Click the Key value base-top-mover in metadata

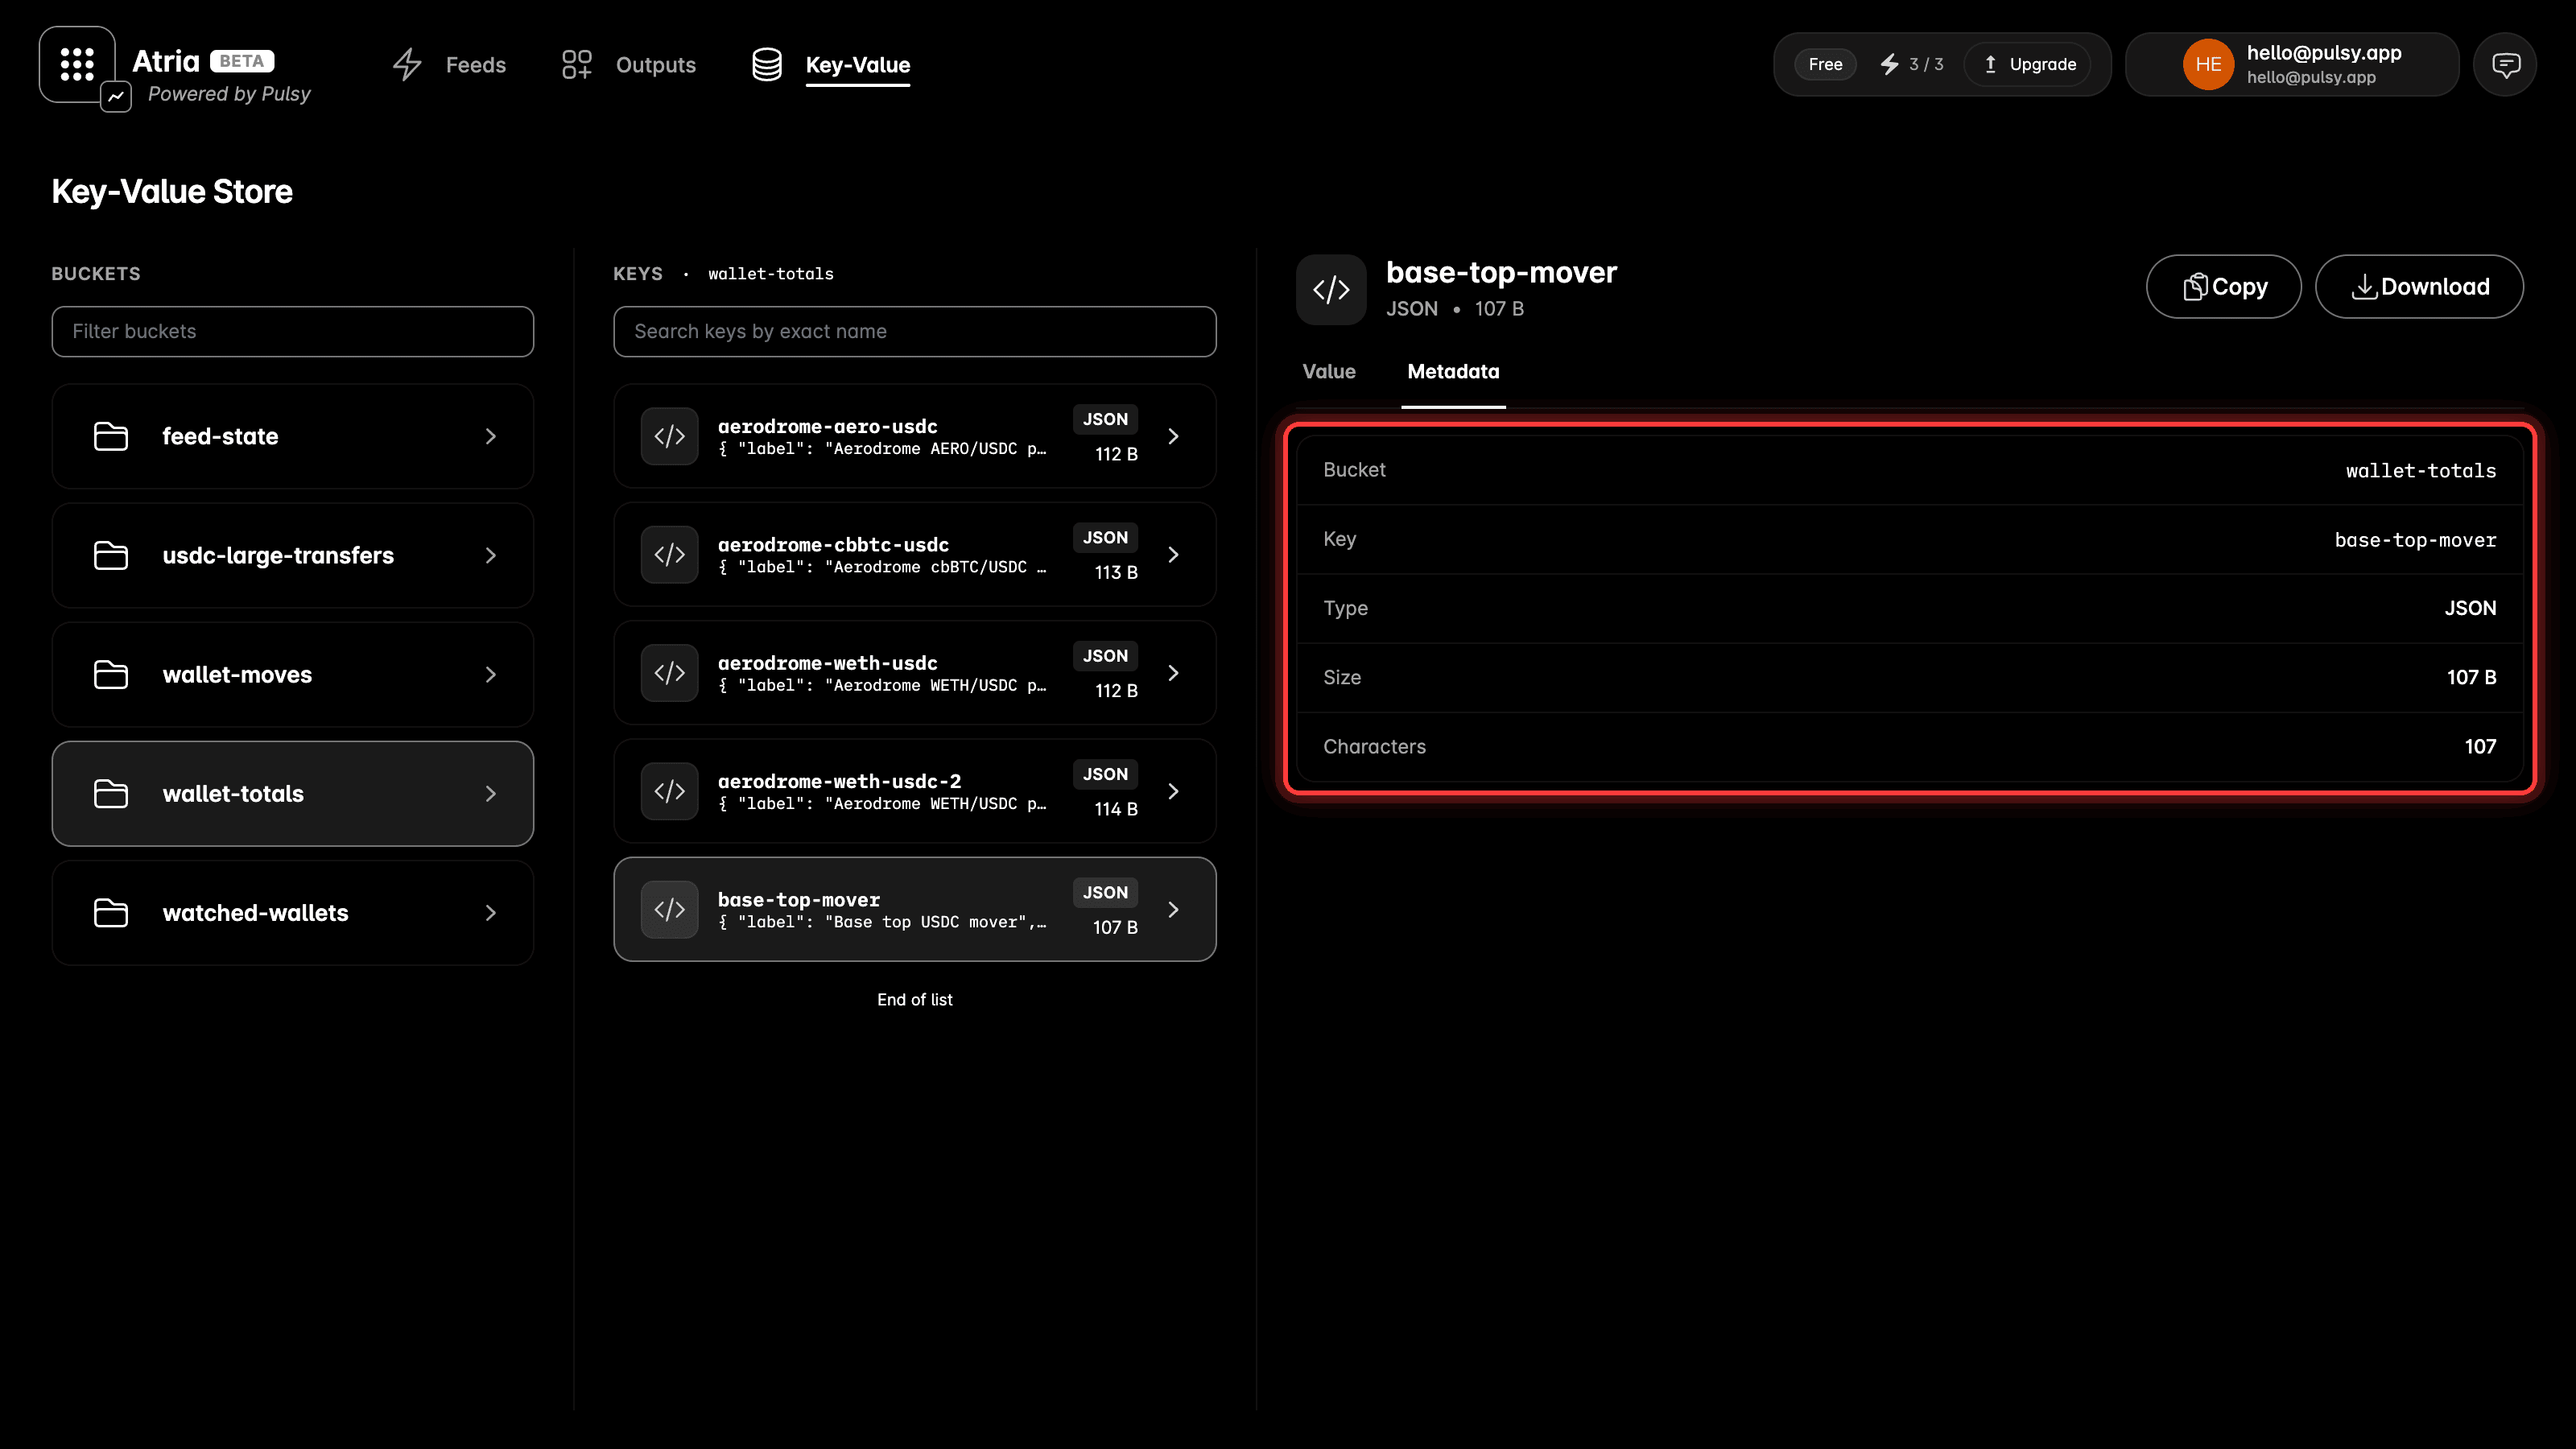tap(2415, 539)
